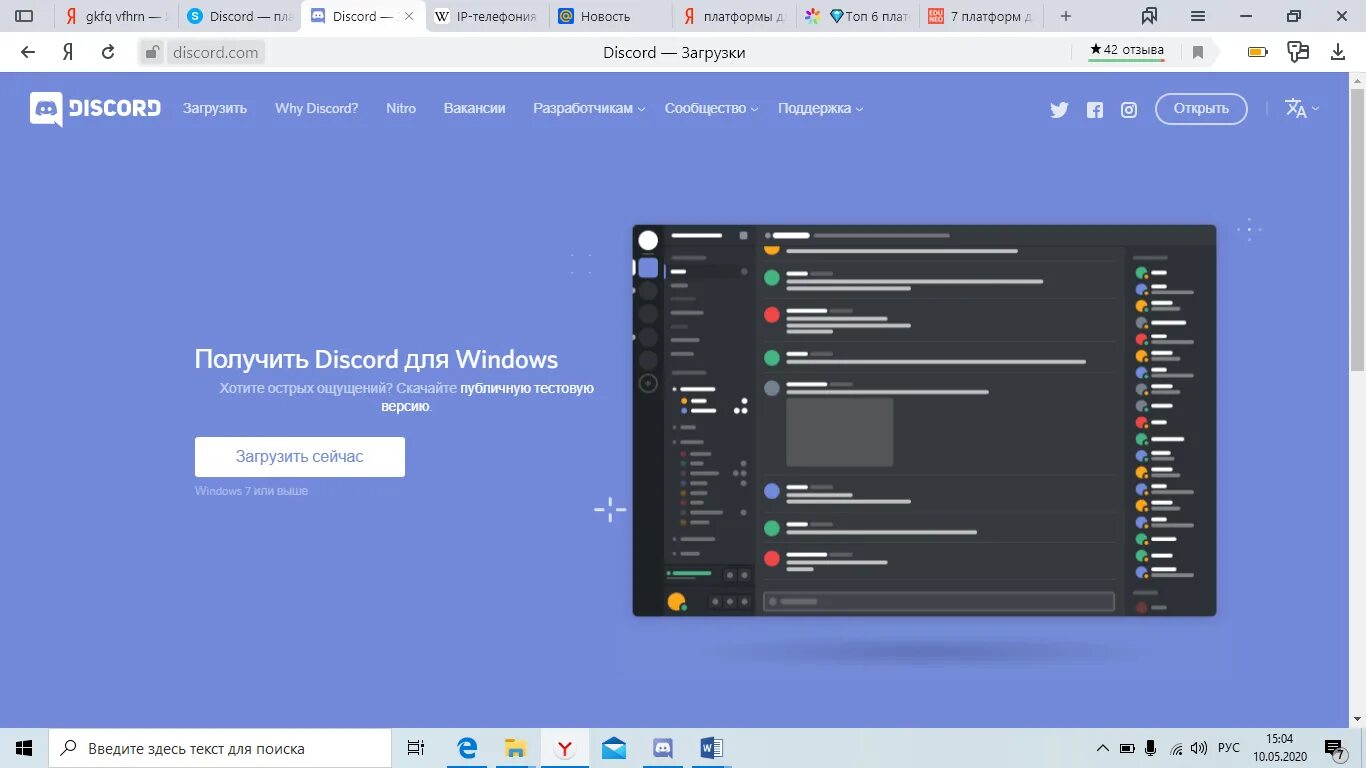Click the Загрузить сейчас download button
Image resolution: width=1366 pixels, height=768 pixels.
tap(300, 456)
